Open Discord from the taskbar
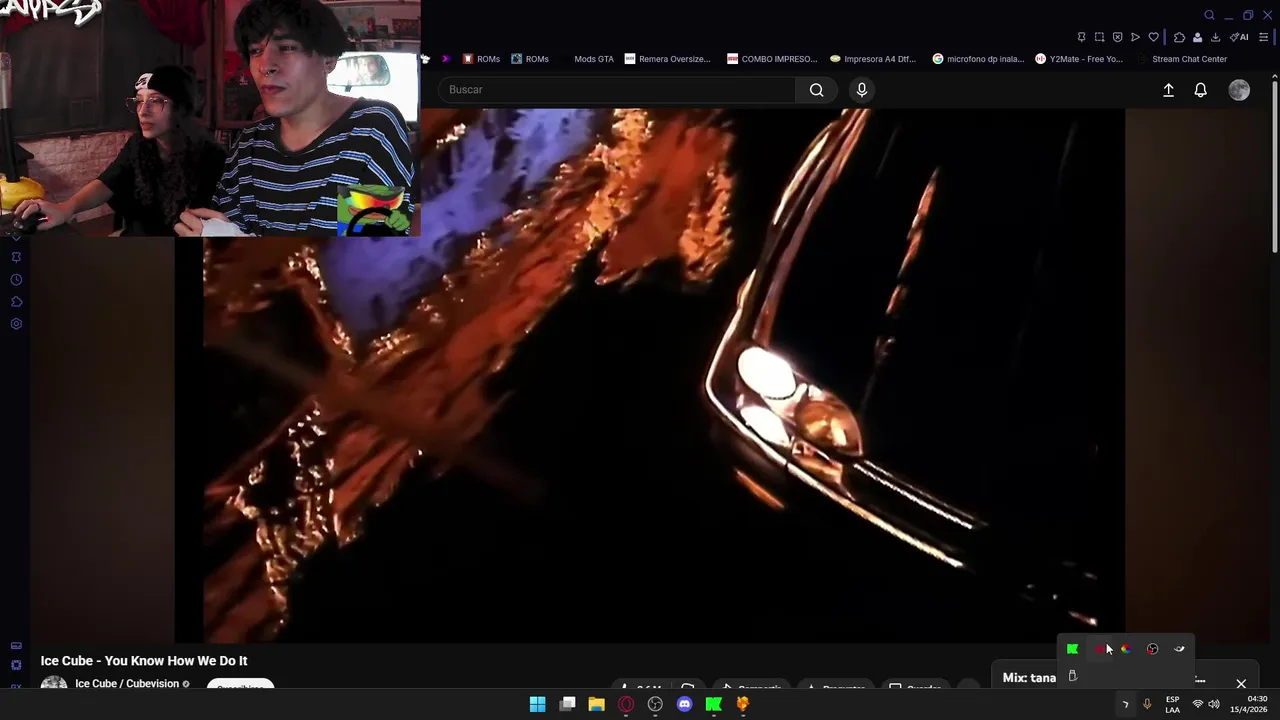Screen dimensions: 1280x720 click(684, 704)
